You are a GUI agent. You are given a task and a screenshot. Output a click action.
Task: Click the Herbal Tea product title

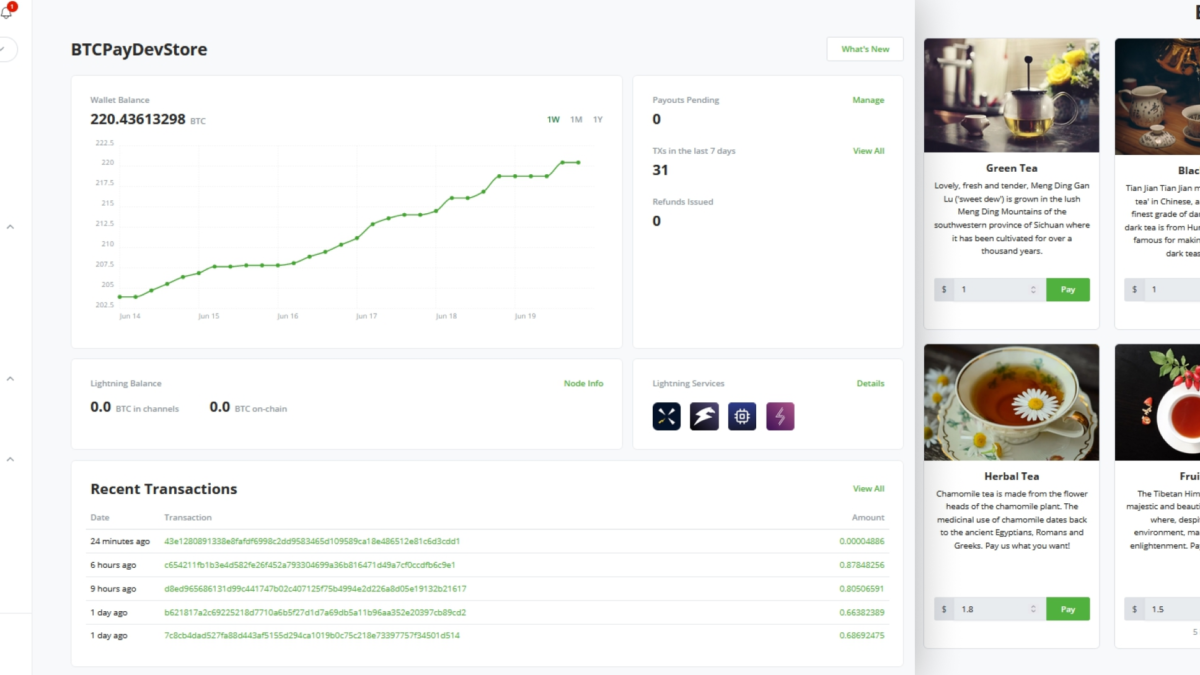1011,476
